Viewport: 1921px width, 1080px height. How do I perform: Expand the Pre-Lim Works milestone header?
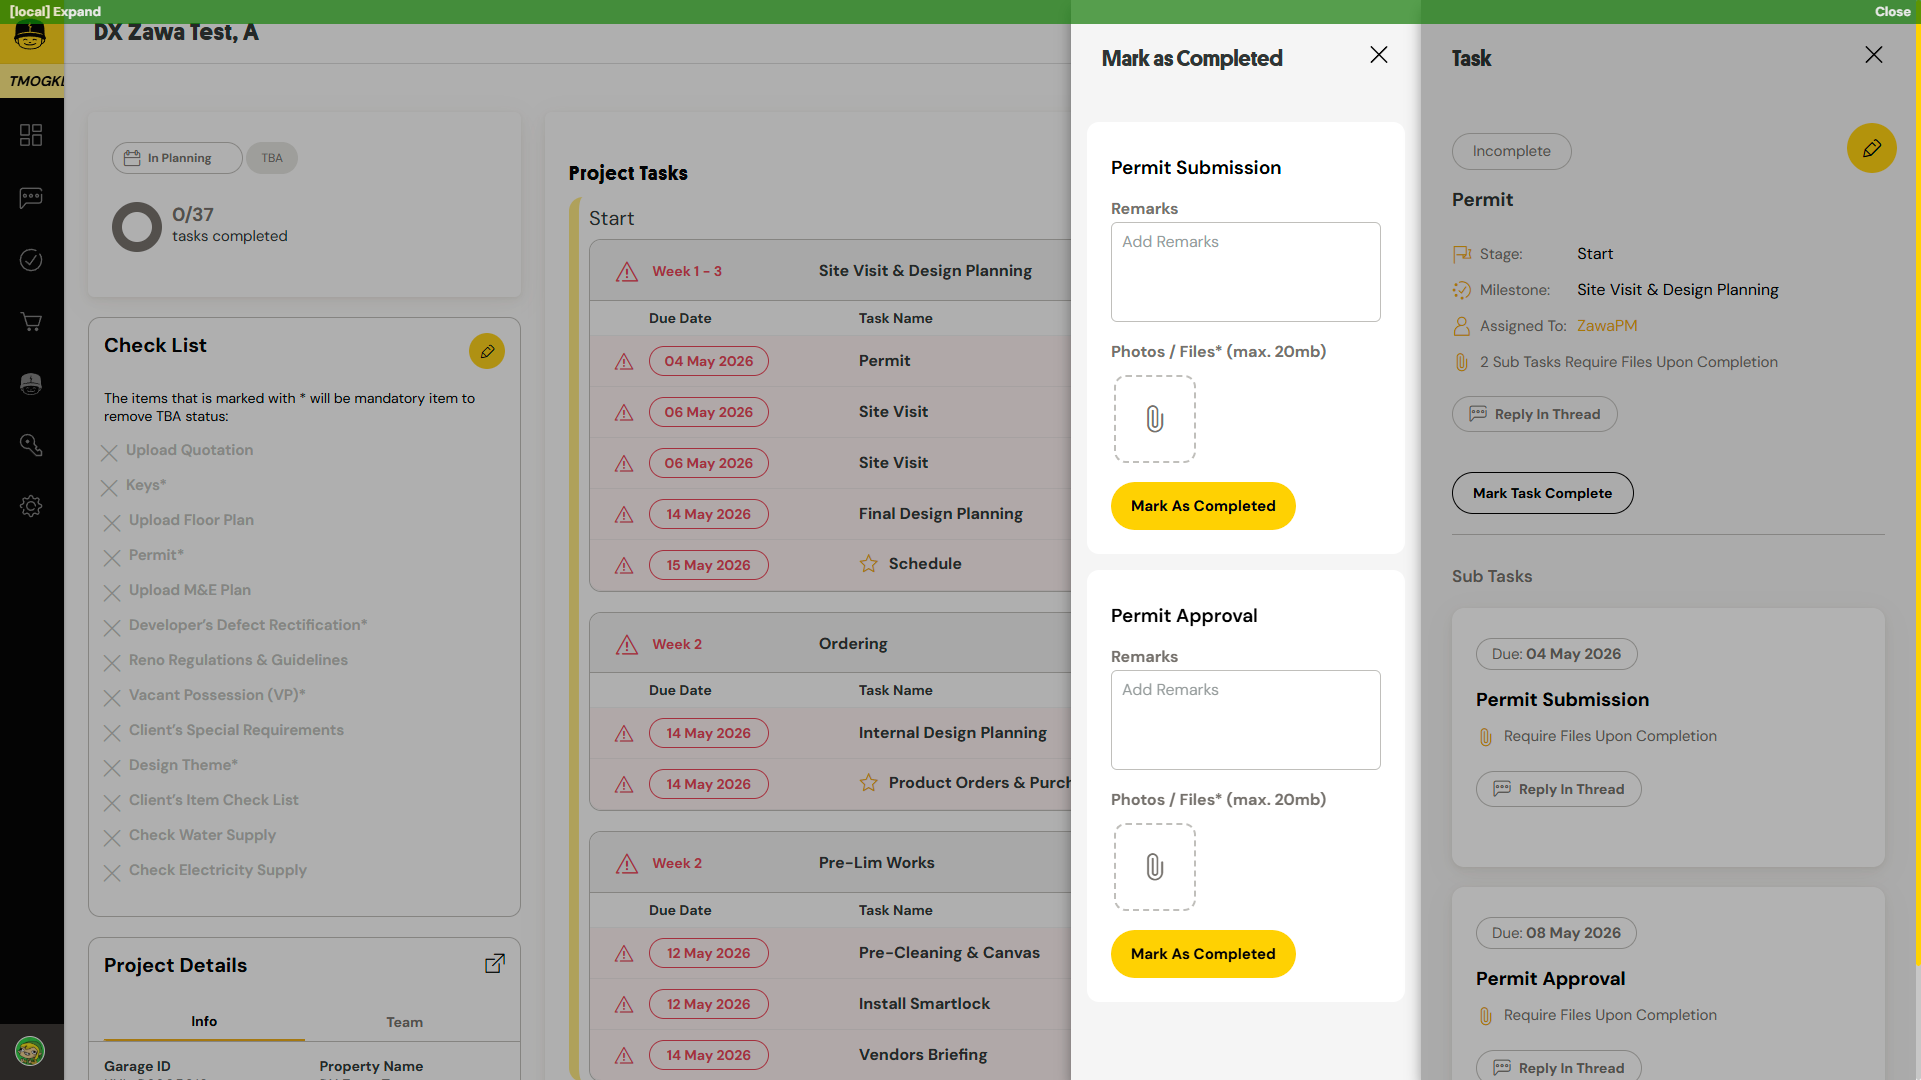(830, 863)
